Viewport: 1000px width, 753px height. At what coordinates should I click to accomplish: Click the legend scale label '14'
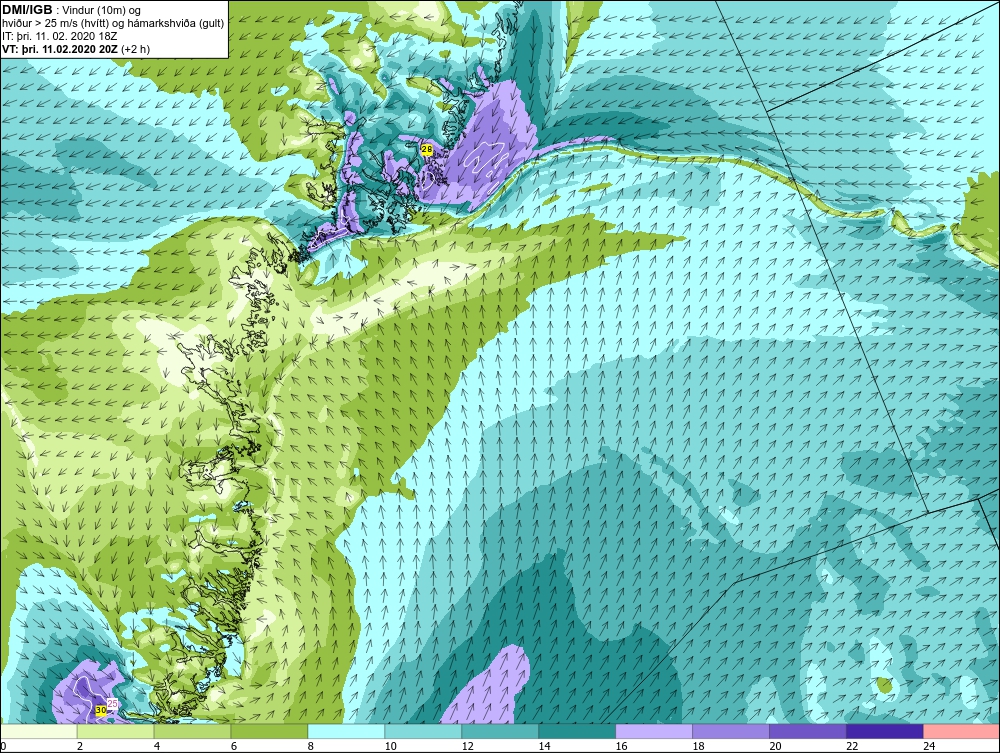(544, 746)
